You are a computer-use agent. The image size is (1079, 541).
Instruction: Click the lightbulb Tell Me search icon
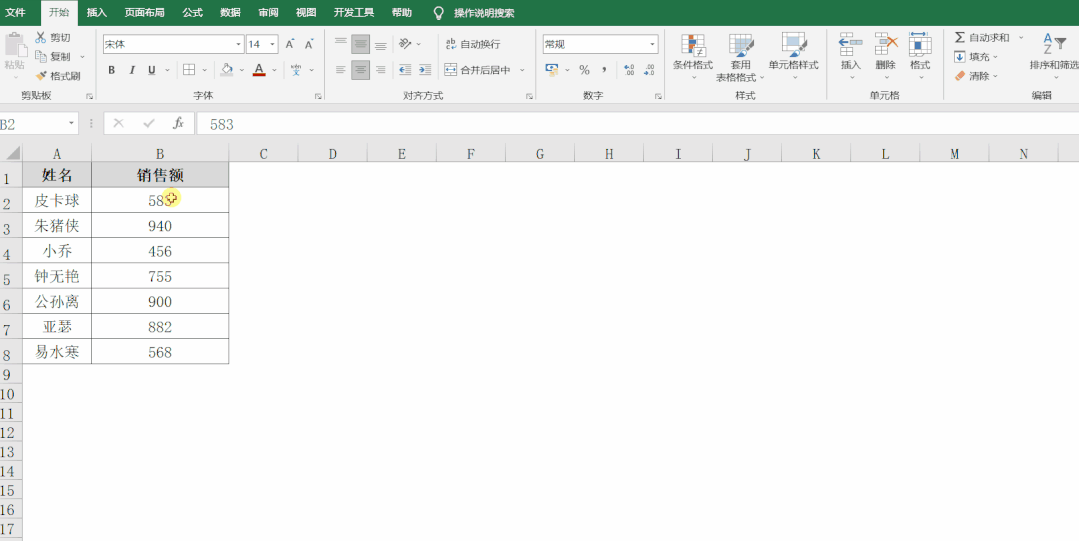[438, 13]
